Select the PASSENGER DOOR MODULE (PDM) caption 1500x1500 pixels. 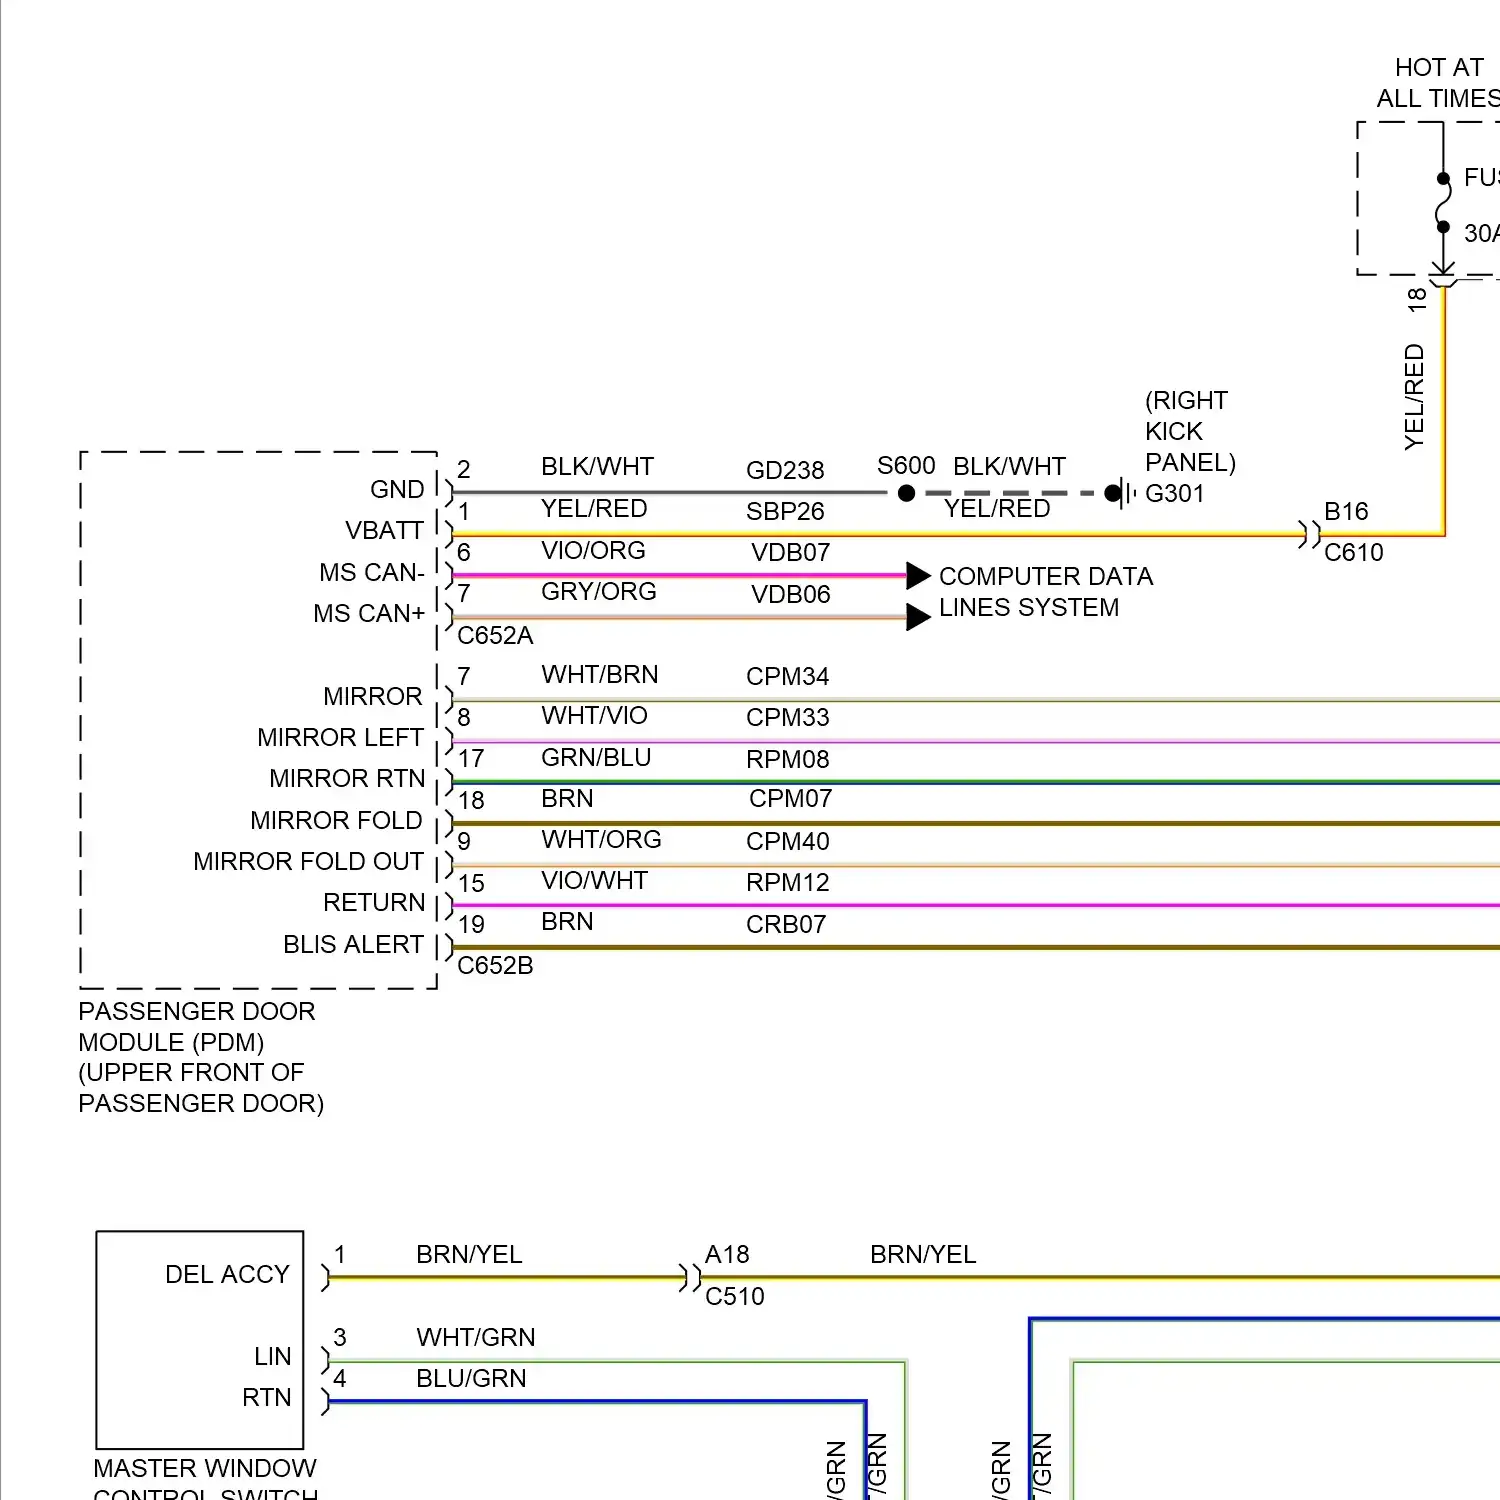coord(201,1057)
